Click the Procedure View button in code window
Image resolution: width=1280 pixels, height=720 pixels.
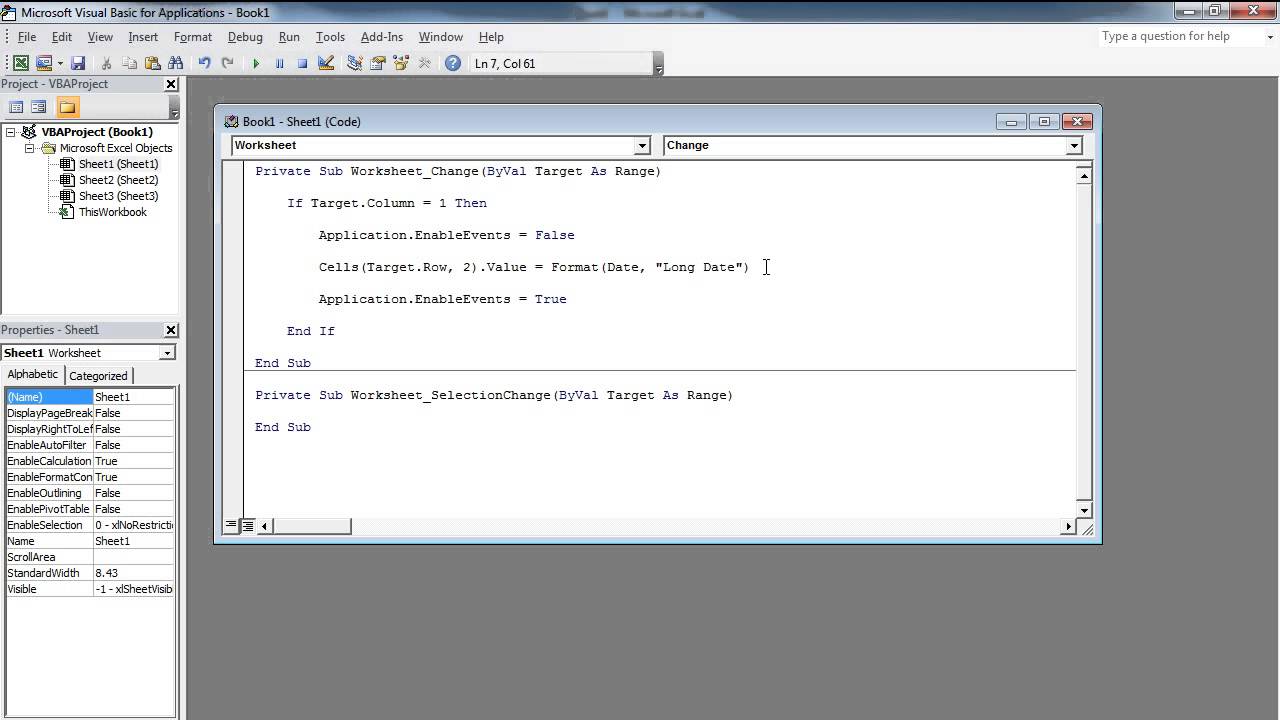(232, 525)
